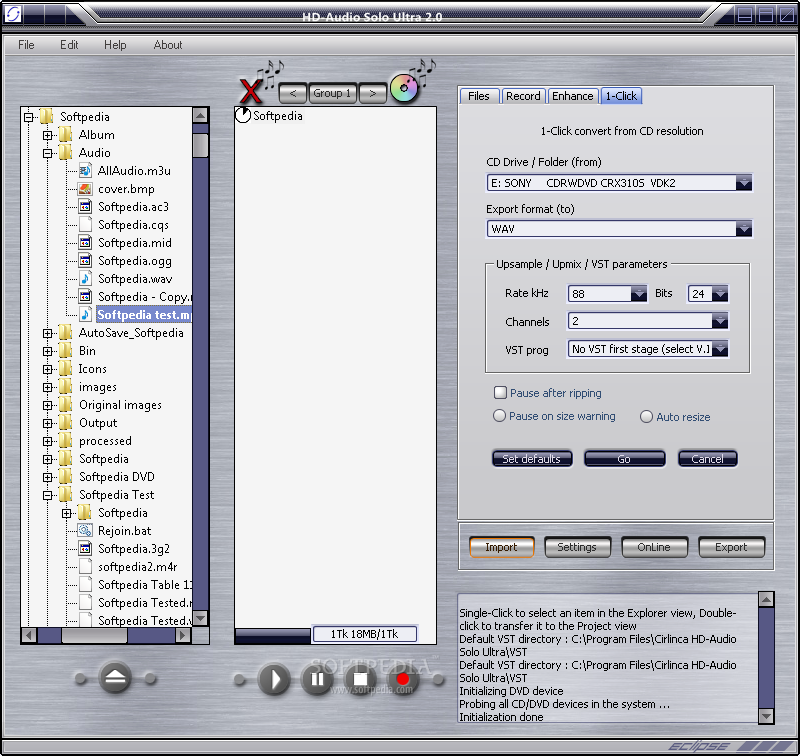This screenshot has height=756, width=800.
Task: Open the Bits dropdown
Action: 720,294
